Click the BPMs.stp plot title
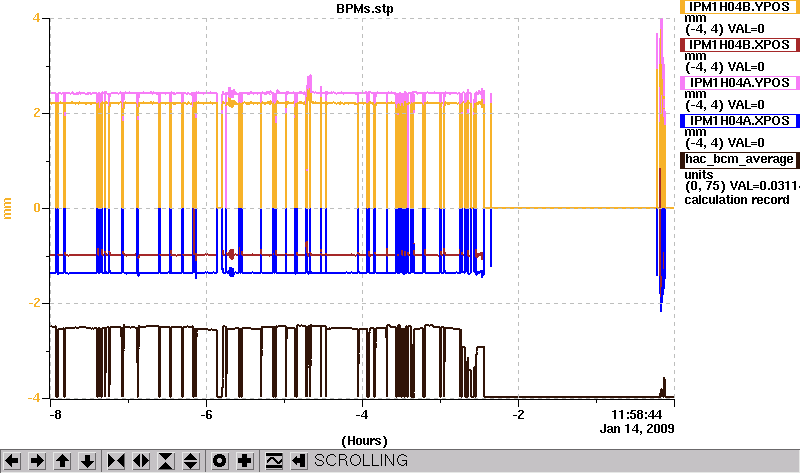Viewport: 800px width, 473px height. (x=365, y=9)
